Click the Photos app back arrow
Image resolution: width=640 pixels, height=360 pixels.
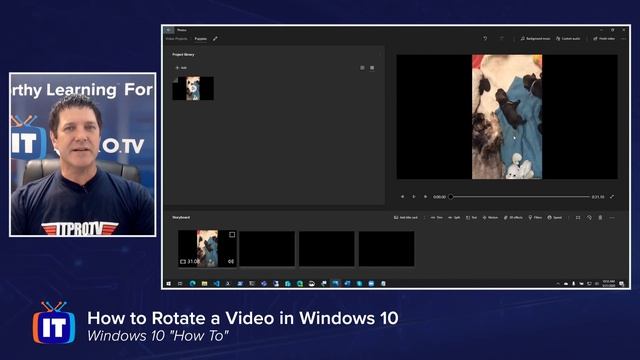[x=168, y=30]
